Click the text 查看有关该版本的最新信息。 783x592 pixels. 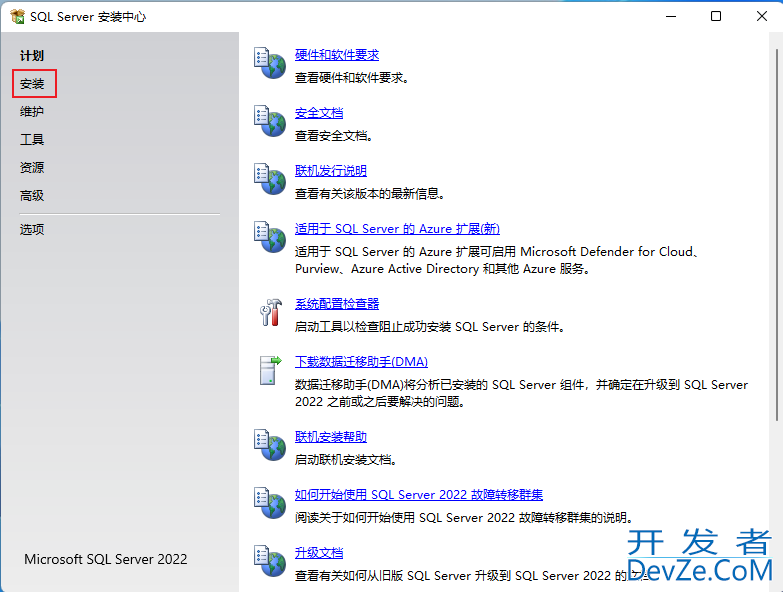point(370,194)
